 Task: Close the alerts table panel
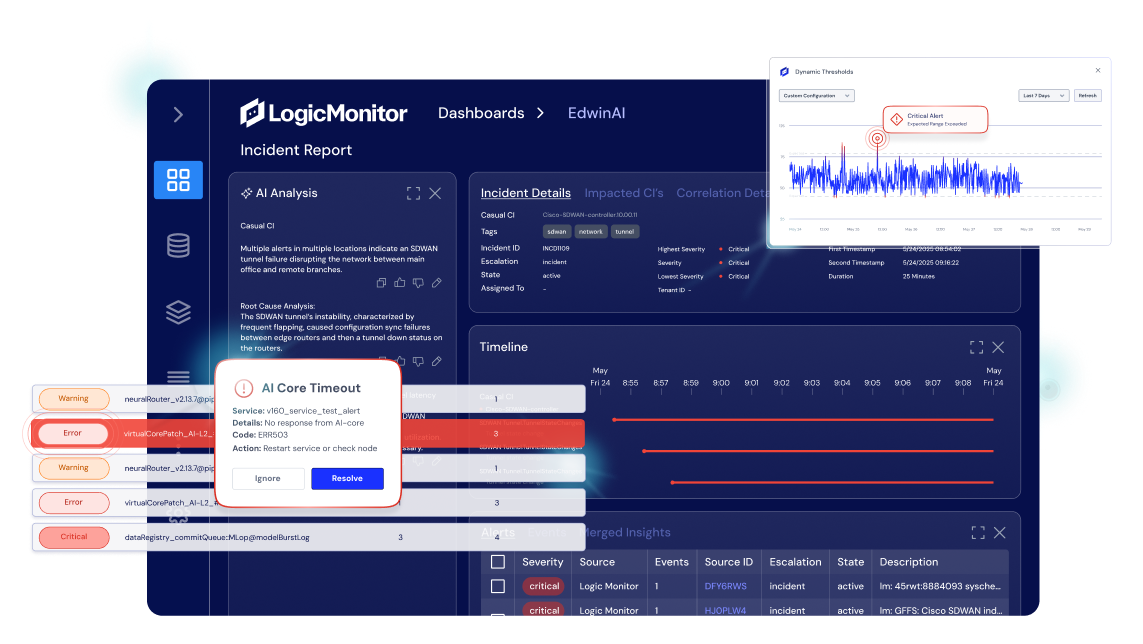[1000, 533]
